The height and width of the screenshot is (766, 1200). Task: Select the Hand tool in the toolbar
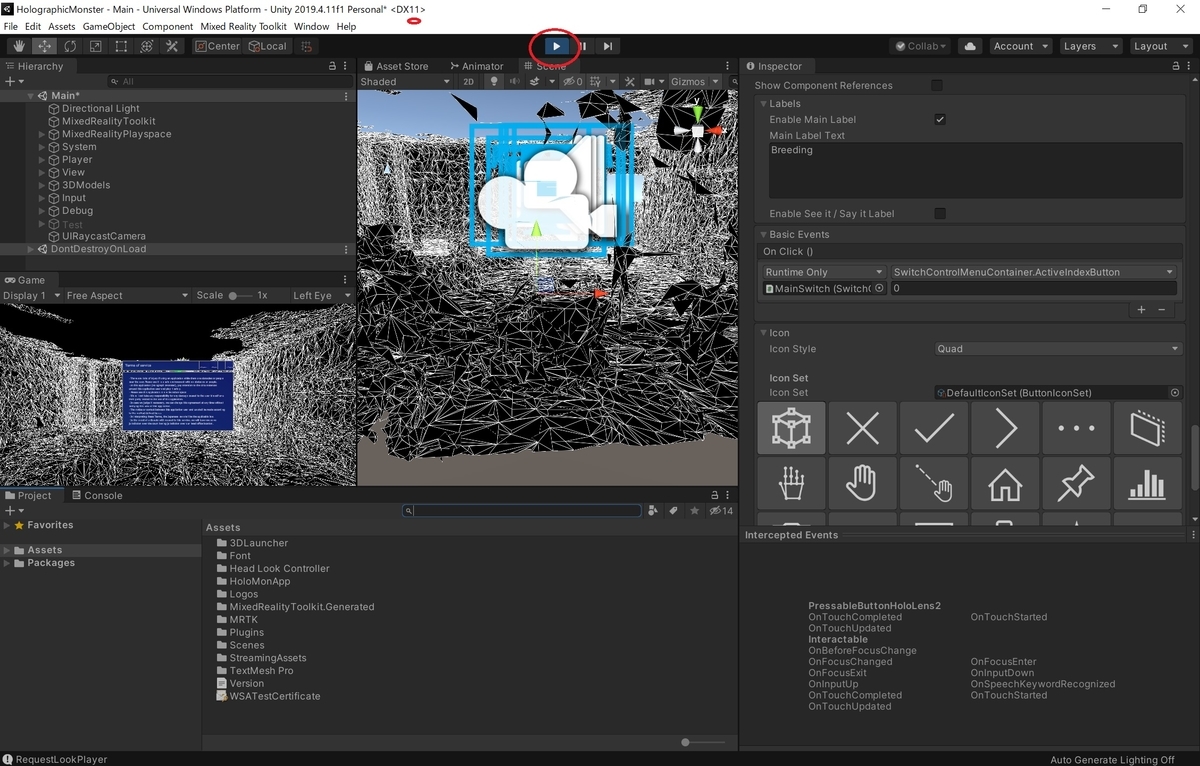(19, 46)
